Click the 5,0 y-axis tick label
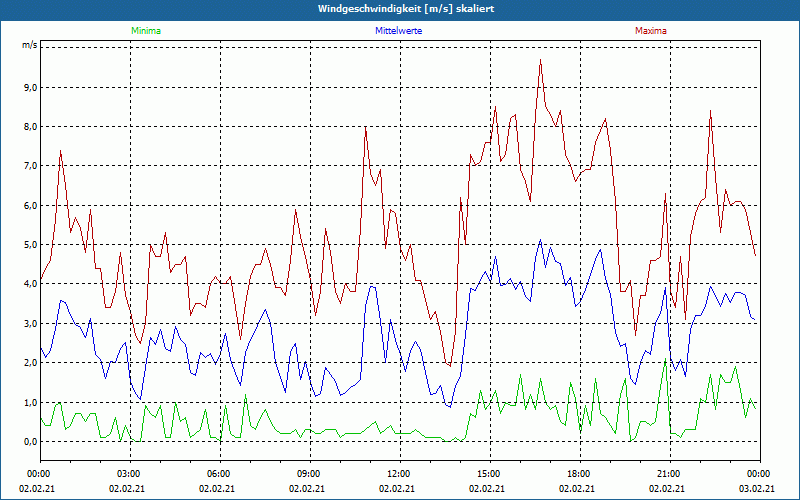This screenshot has height=500, width=800. click(29, 245)
